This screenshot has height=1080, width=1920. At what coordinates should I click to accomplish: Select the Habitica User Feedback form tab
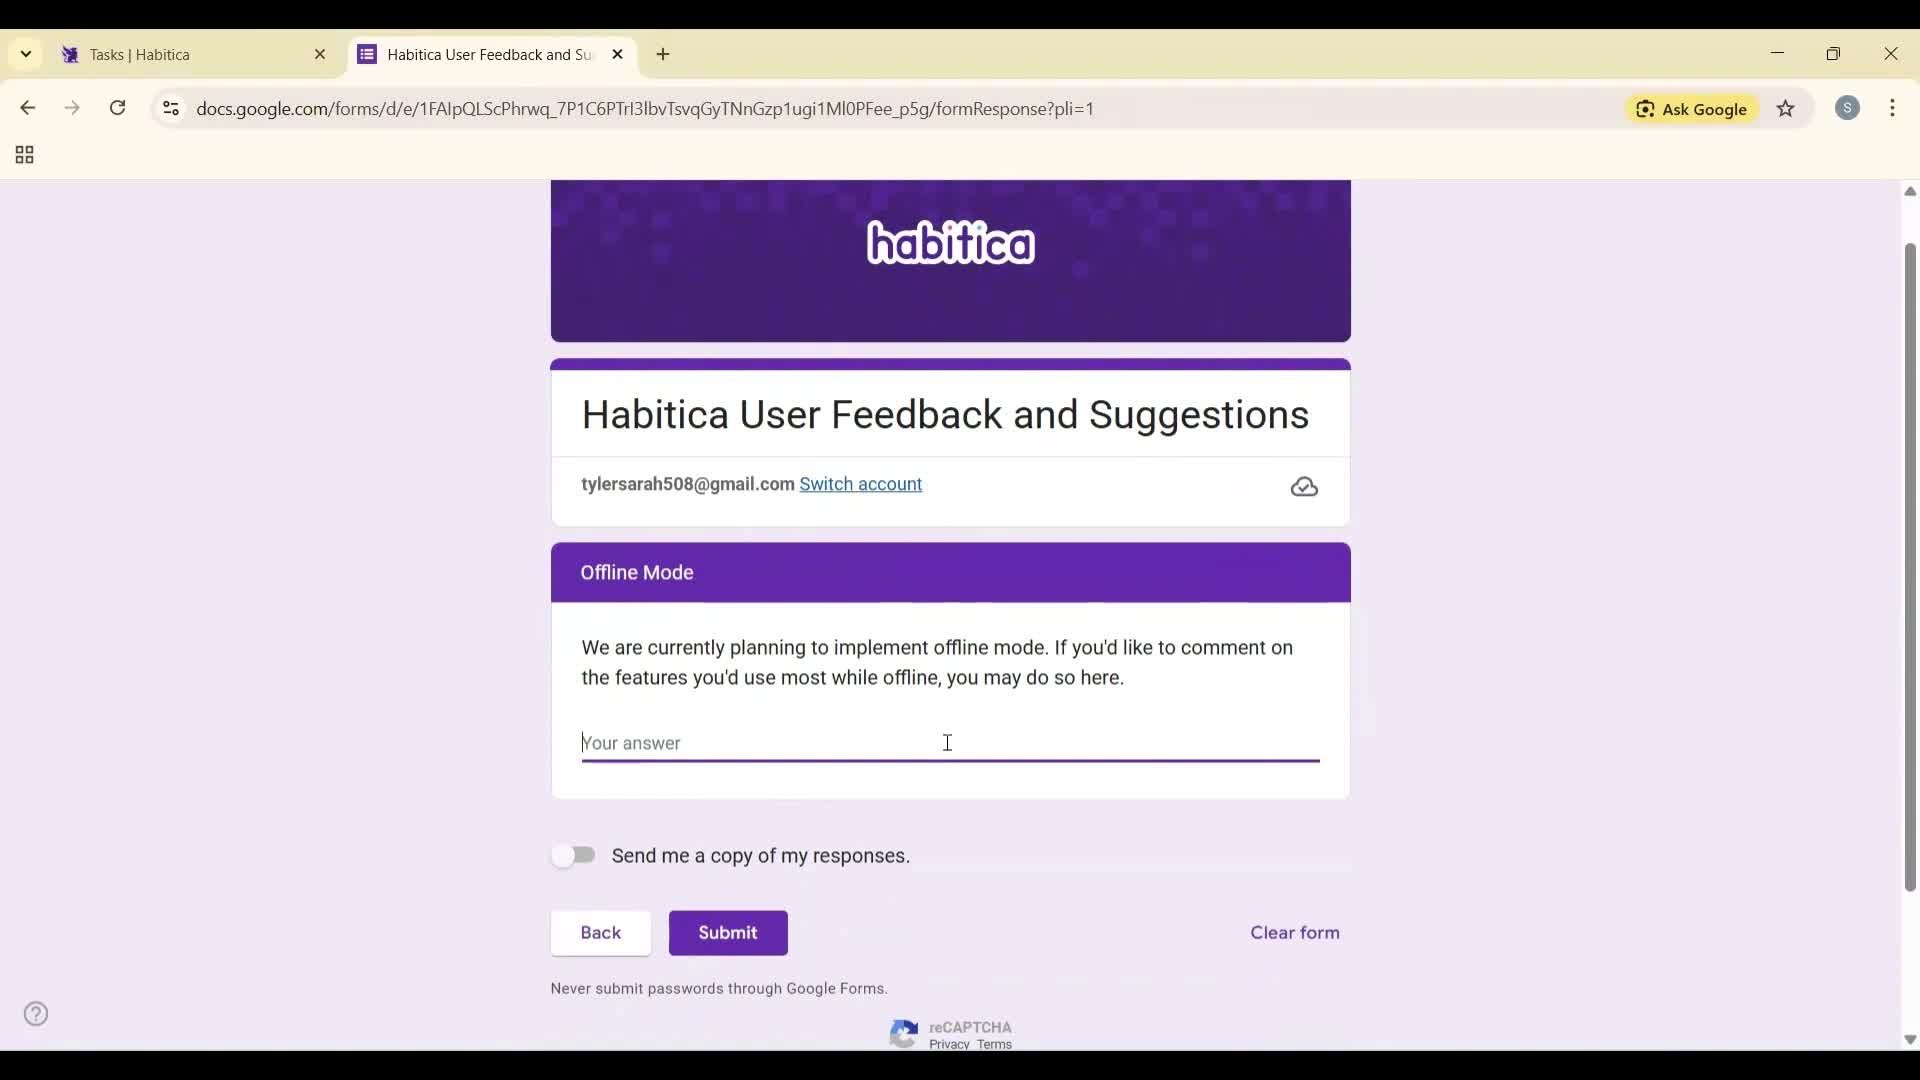coord(480,55)
